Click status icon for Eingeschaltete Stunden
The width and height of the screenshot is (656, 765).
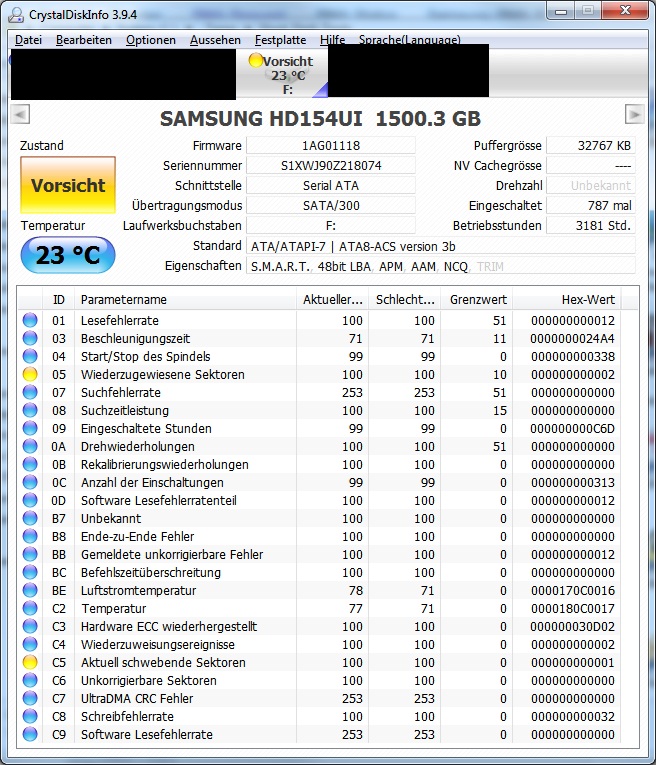pos(30,428)
